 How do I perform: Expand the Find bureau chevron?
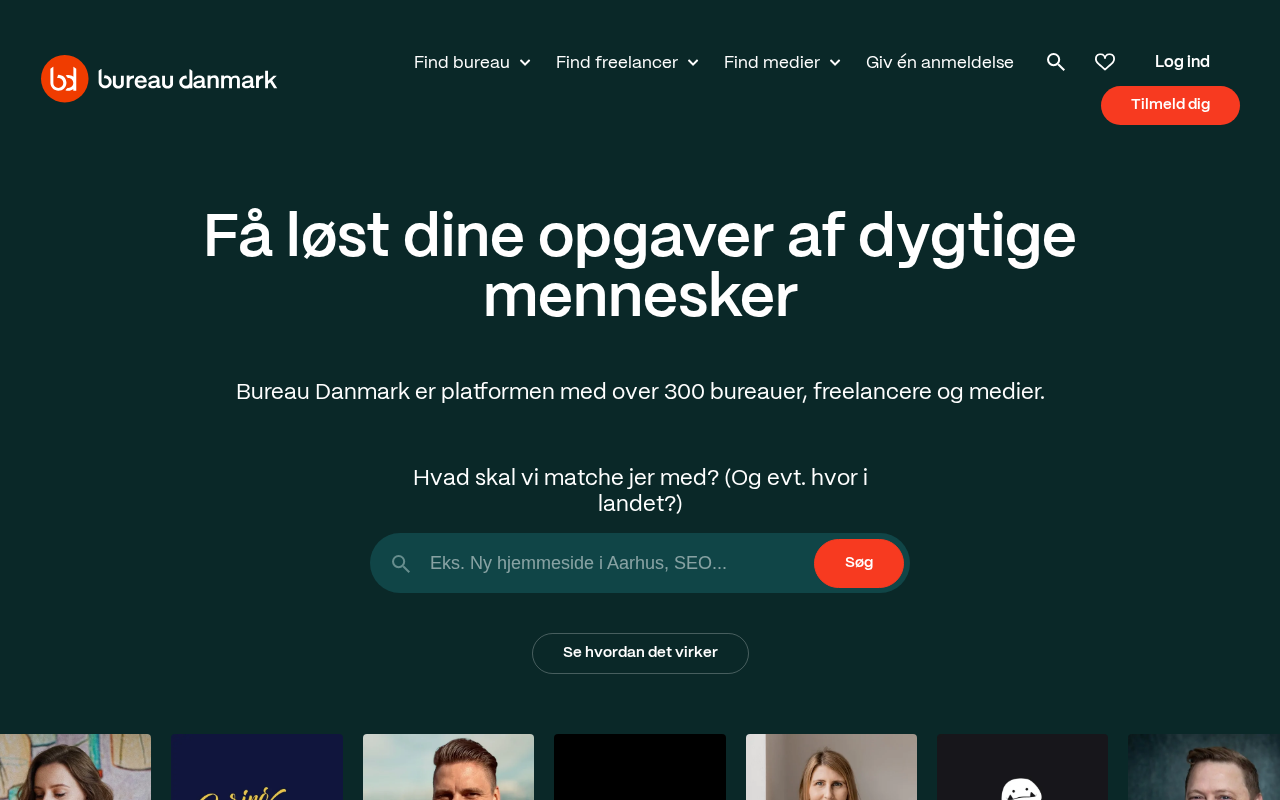pyautogui.click(x=525, y=63)
